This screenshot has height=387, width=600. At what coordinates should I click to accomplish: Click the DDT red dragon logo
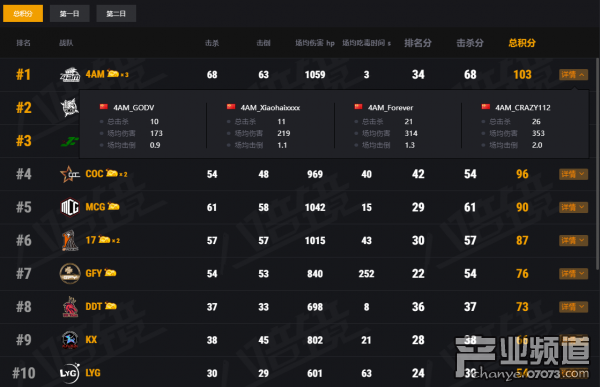(x=70, y=307)
